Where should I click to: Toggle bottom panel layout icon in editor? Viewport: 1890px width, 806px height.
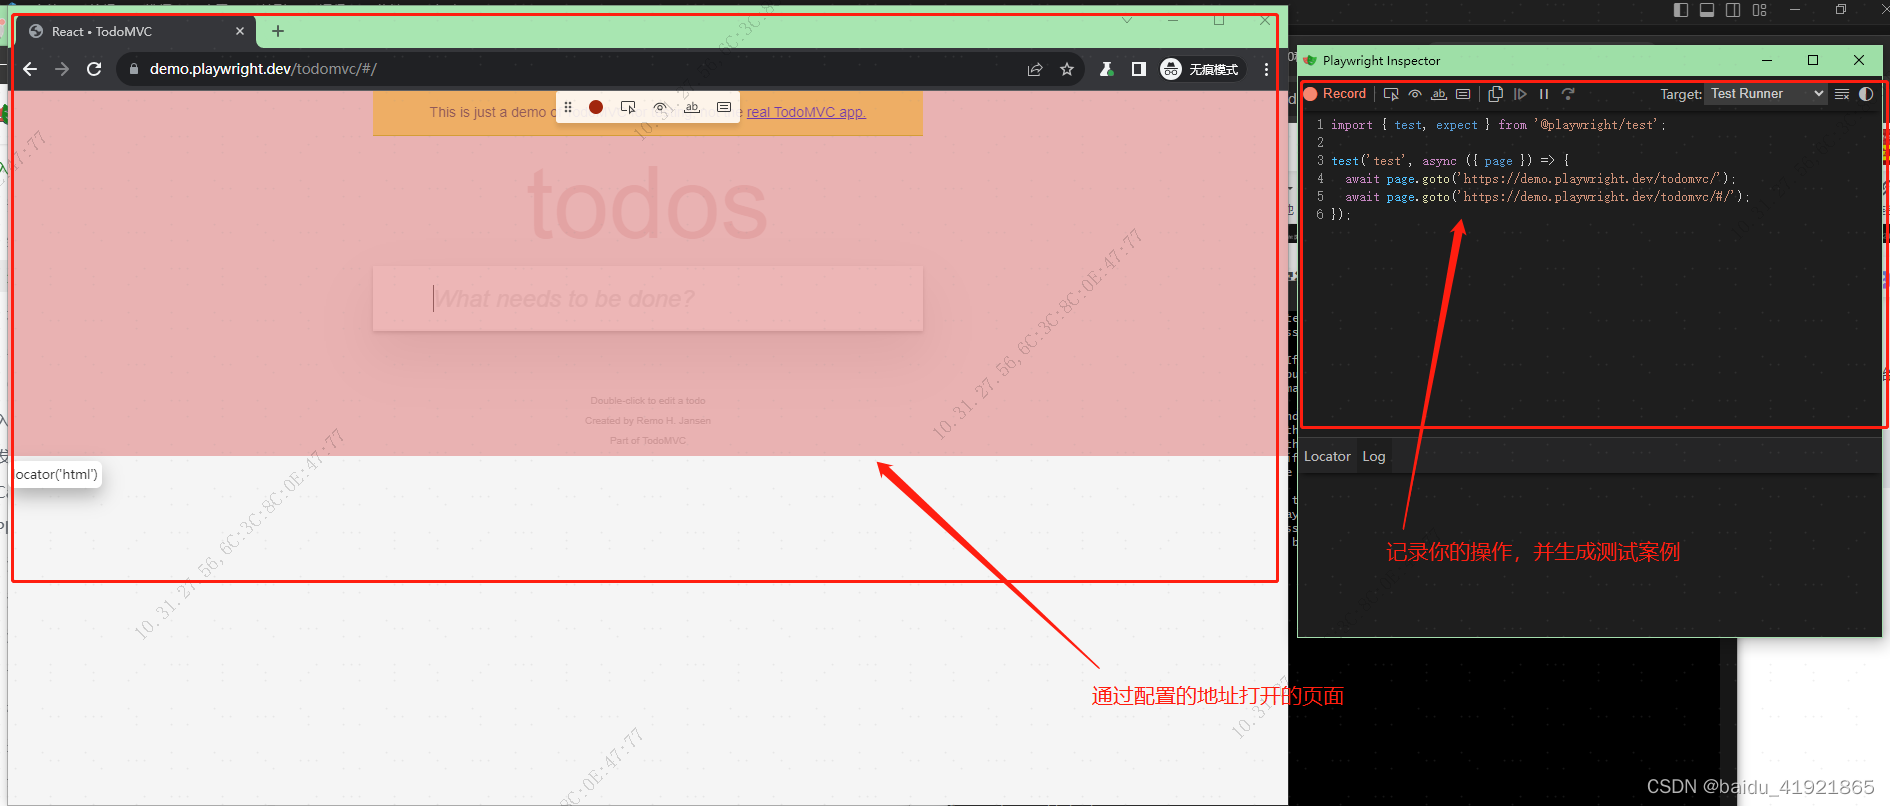pyautogui.click(x=1707, y=10)
